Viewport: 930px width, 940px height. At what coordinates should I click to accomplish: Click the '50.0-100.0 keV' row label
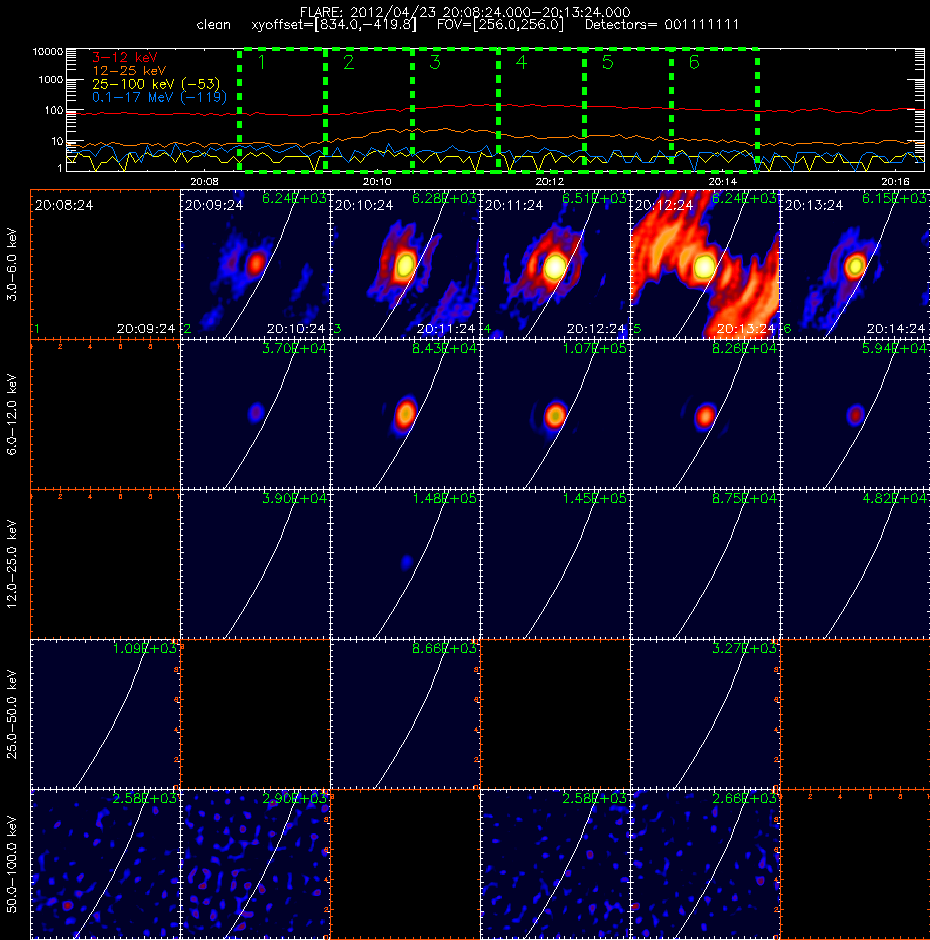coord(12,864)
